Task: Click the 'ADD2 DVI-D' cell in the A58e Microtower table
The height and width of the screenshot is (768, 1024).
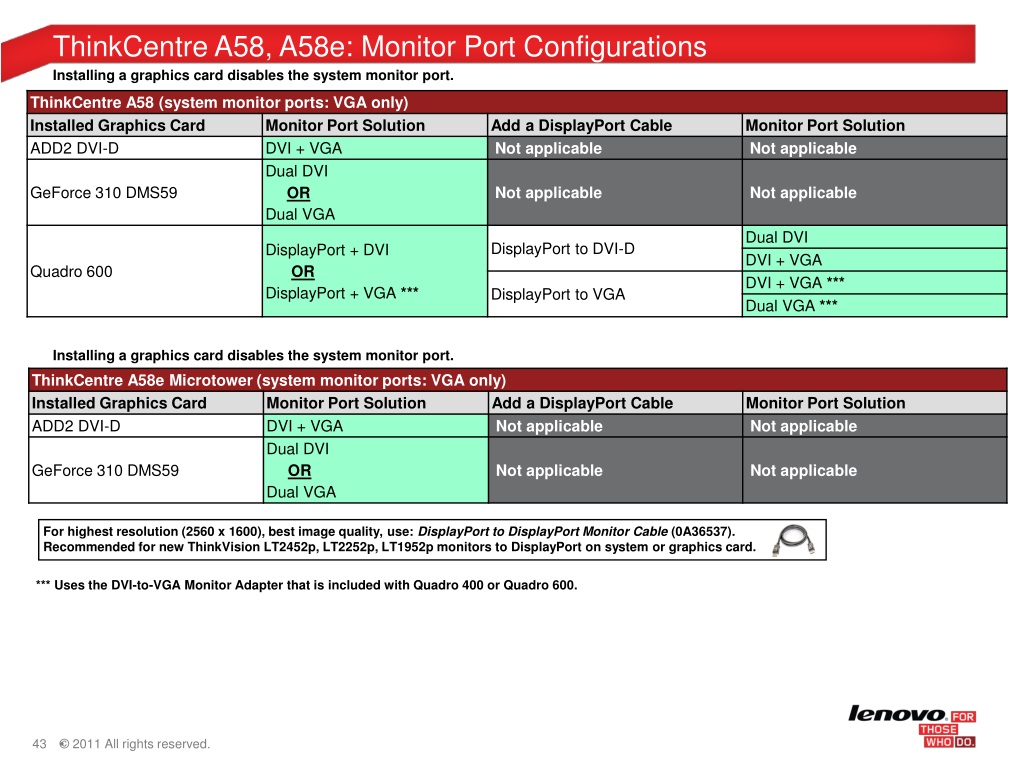Action: tap(146, 426)
